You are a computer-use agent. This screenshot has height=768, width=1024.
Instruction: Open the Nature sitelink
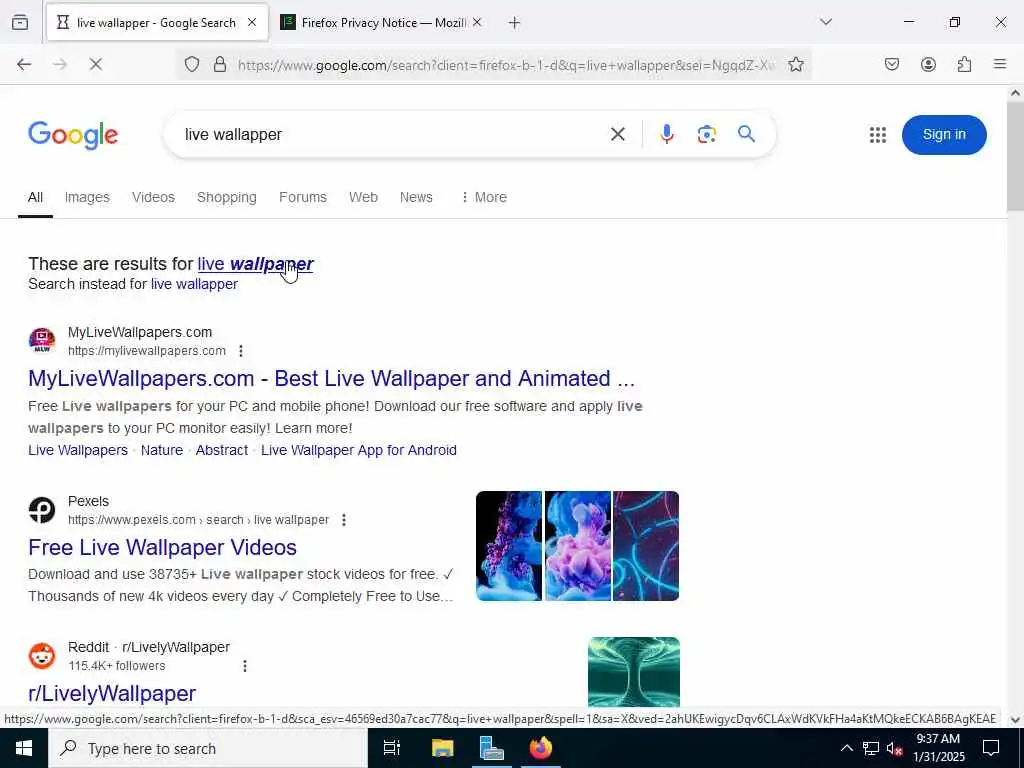[x=162, y=451]
